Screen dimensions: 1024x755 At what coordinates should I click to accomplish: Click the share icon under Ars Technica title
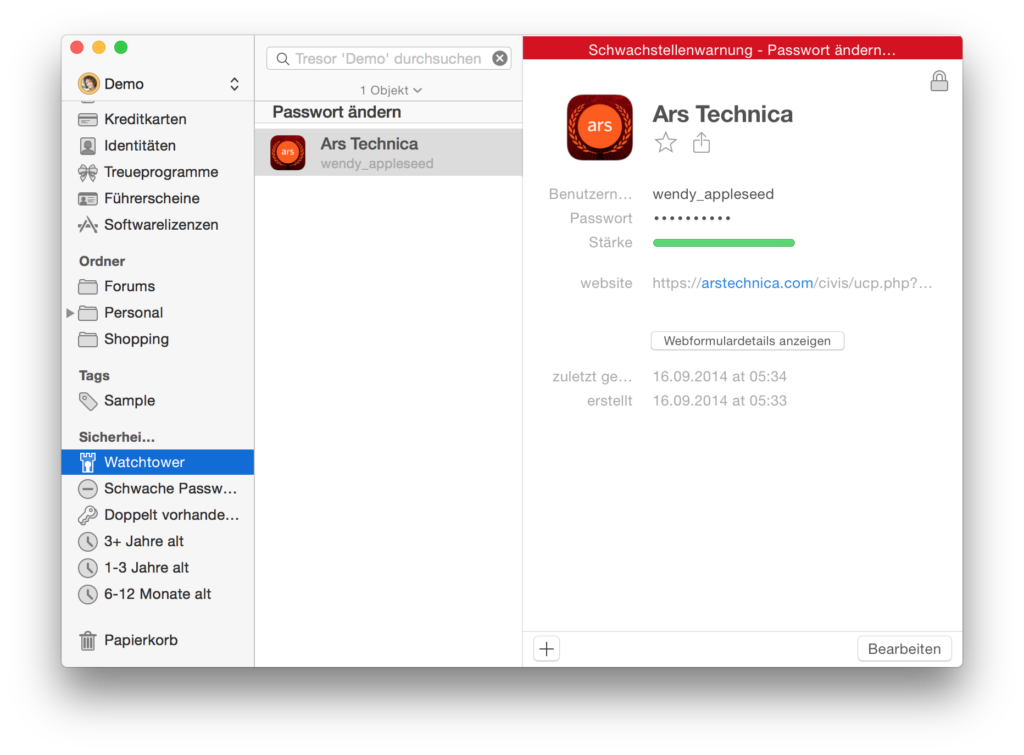click(x=701, y=142)
